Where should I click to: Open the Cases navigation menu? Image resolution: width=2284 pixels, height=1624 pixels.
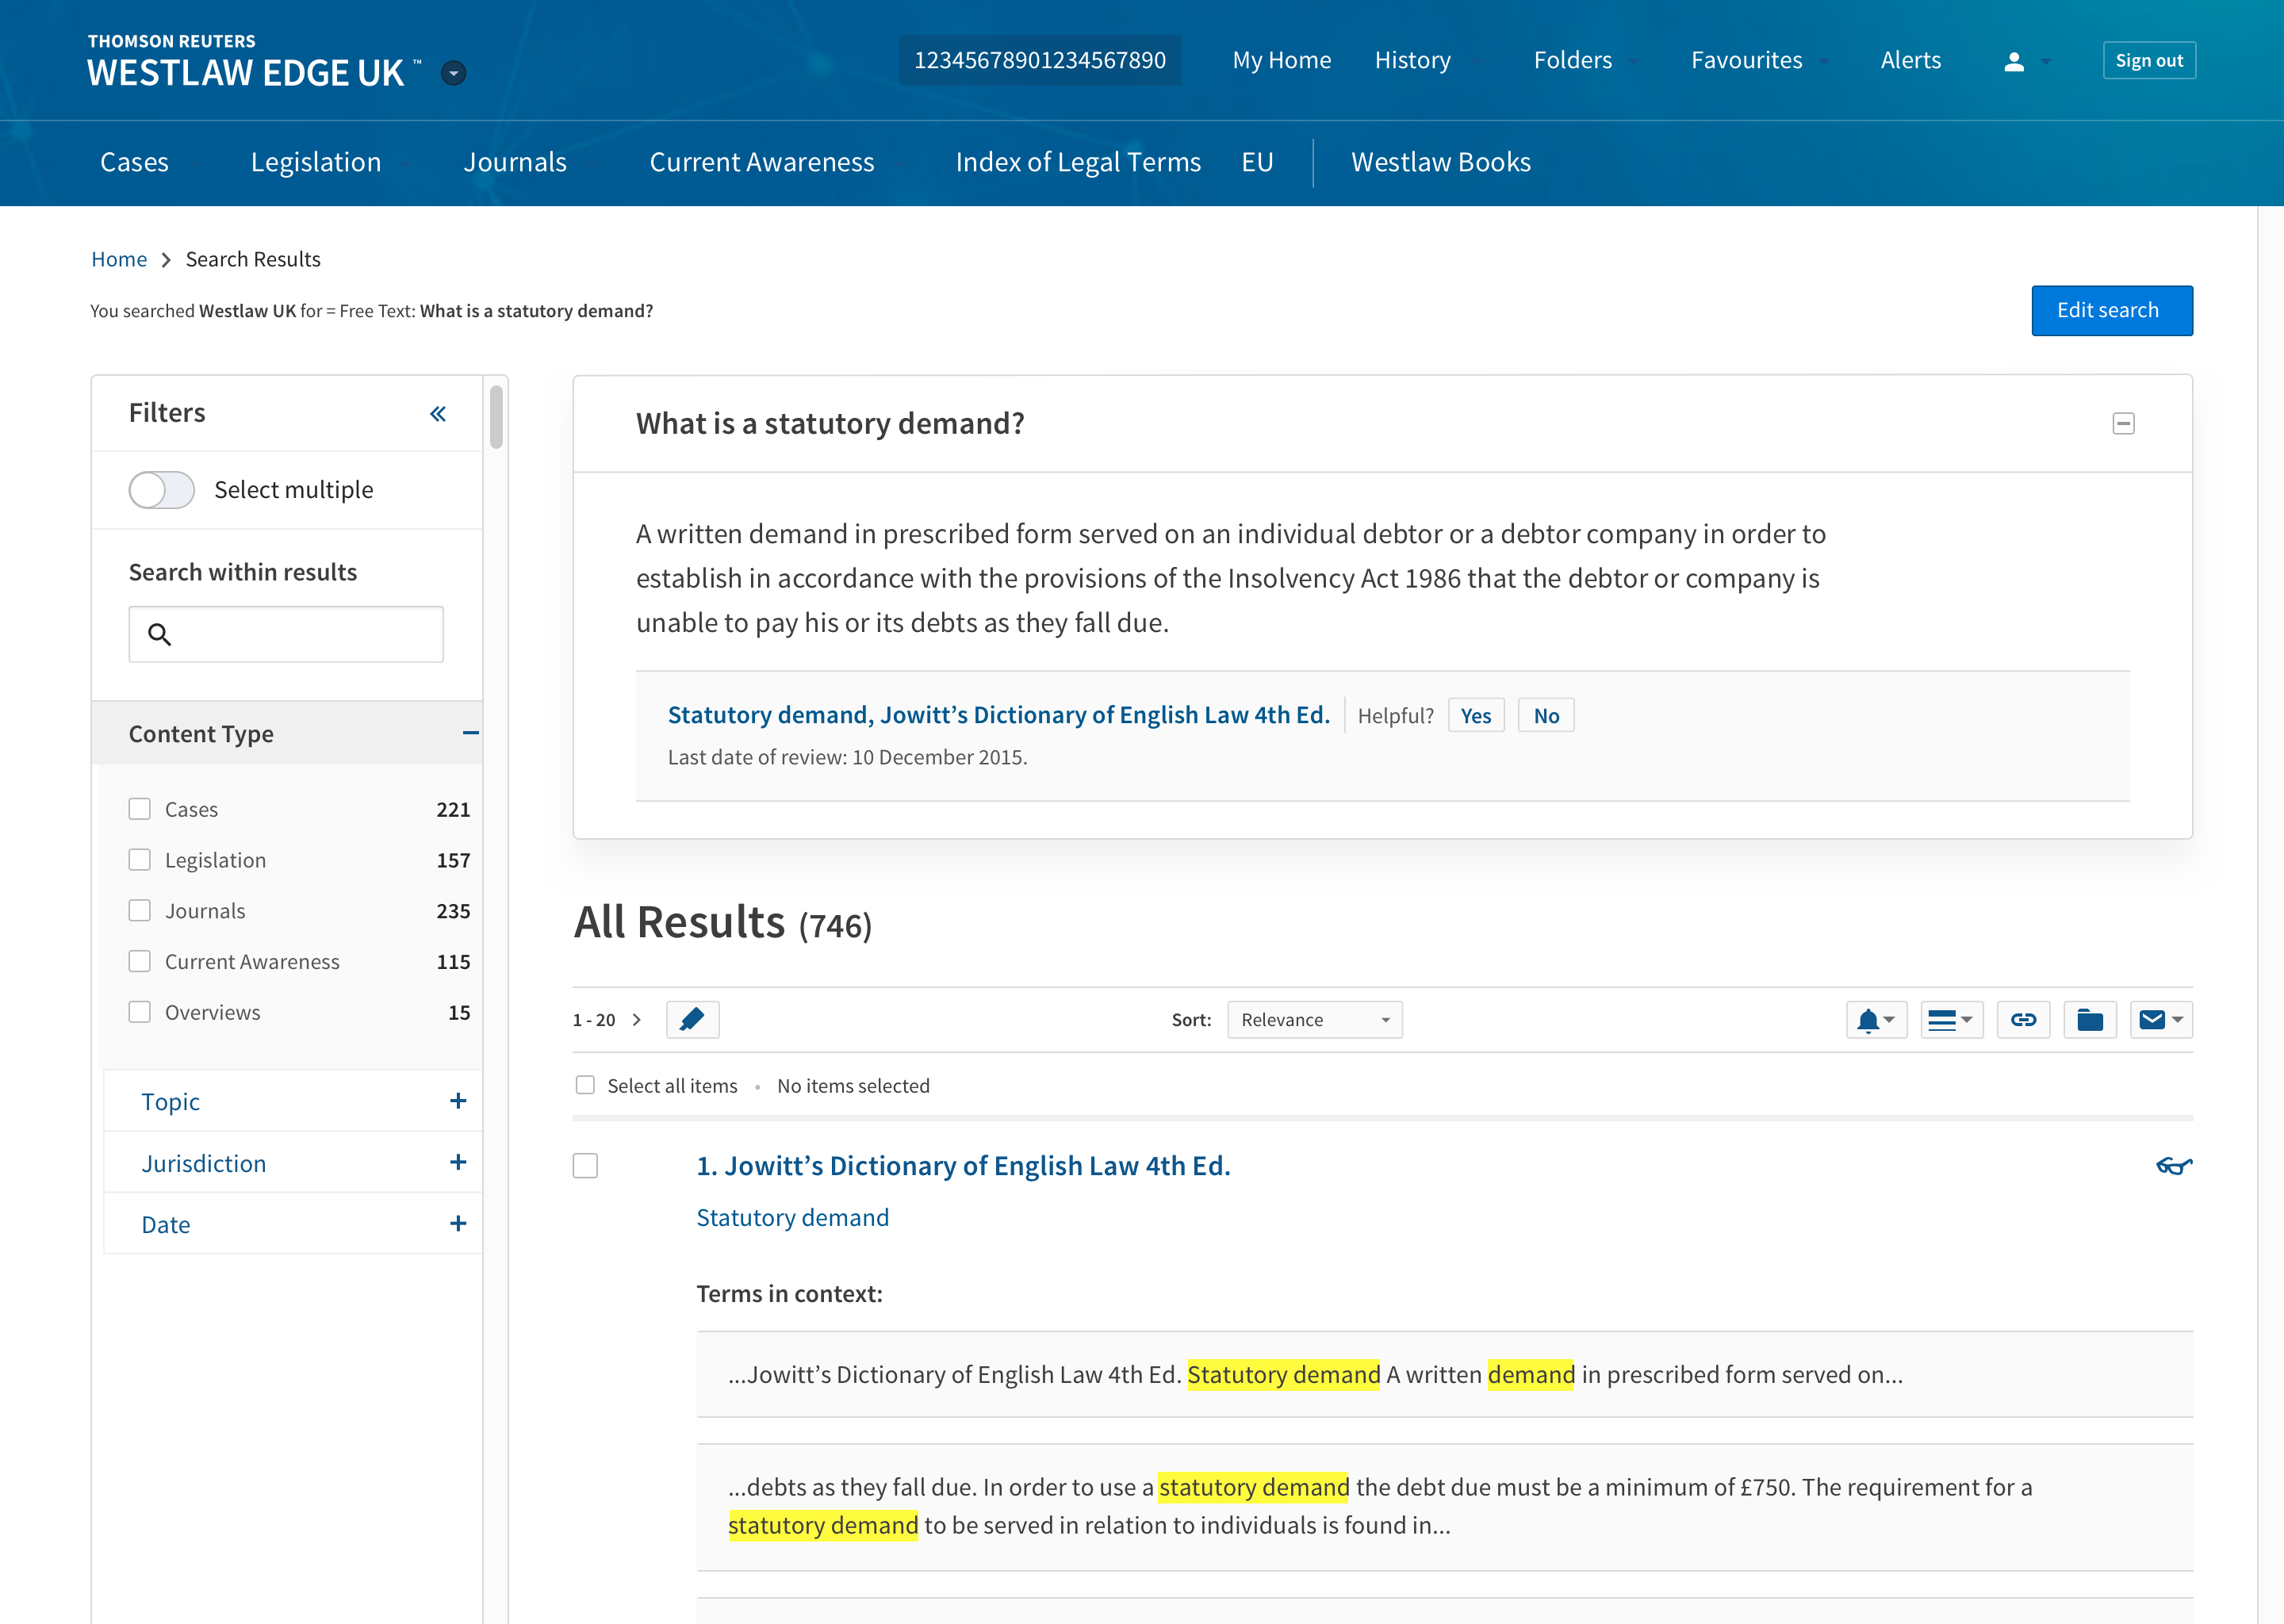tap(134, 162)
